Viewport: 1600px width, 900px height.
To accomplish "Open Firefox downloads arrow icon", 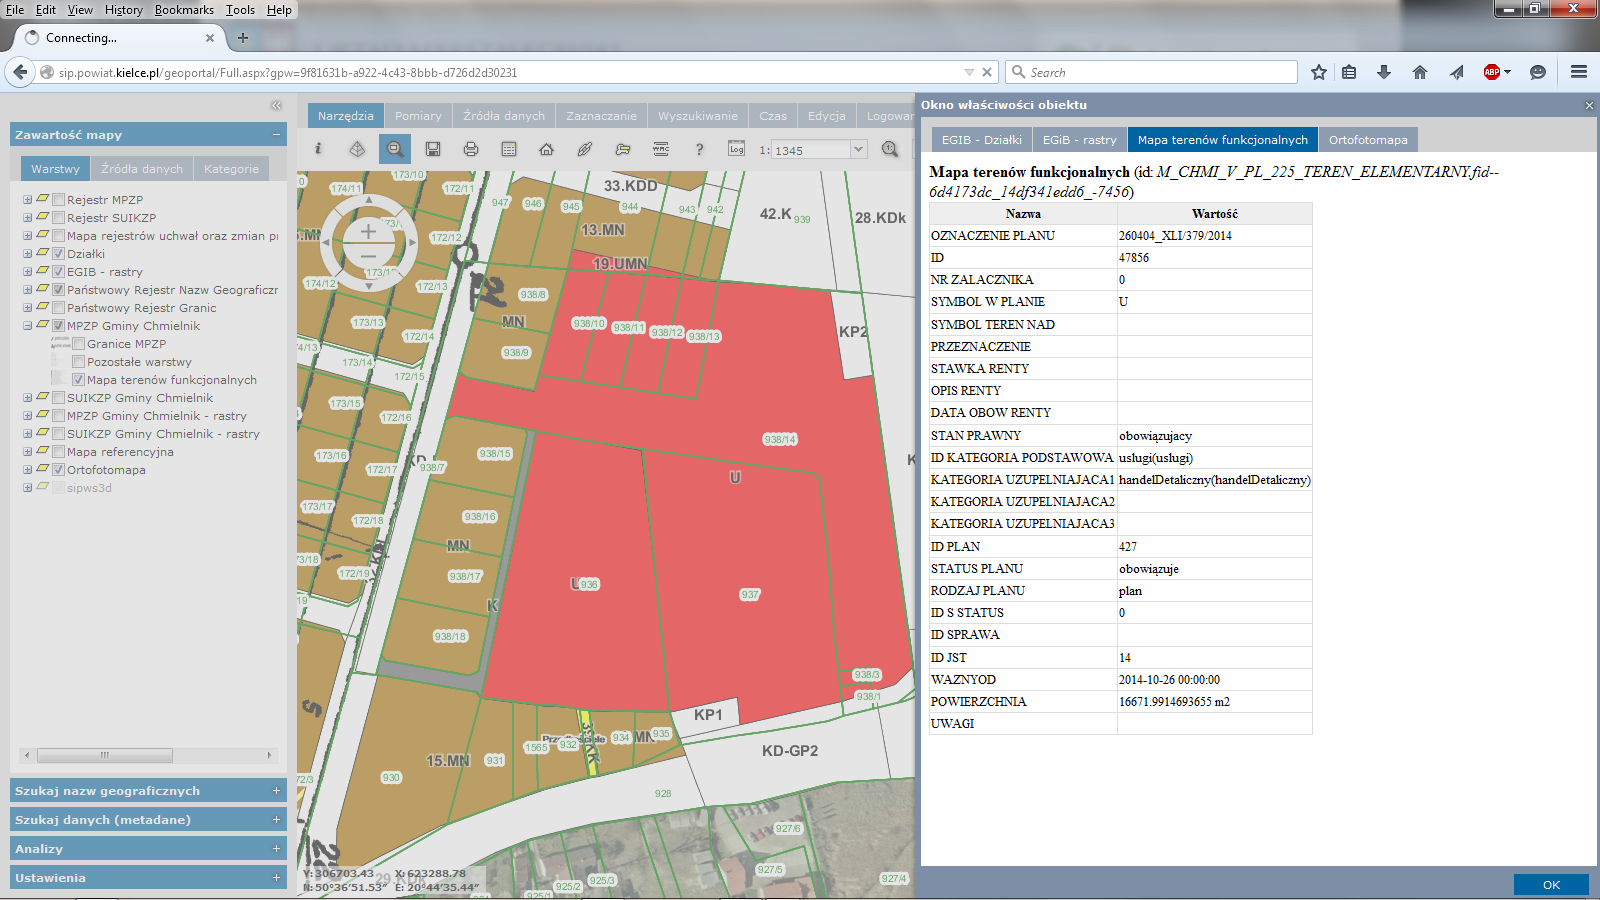I will pyautogui.click(x=1384, y=72).
